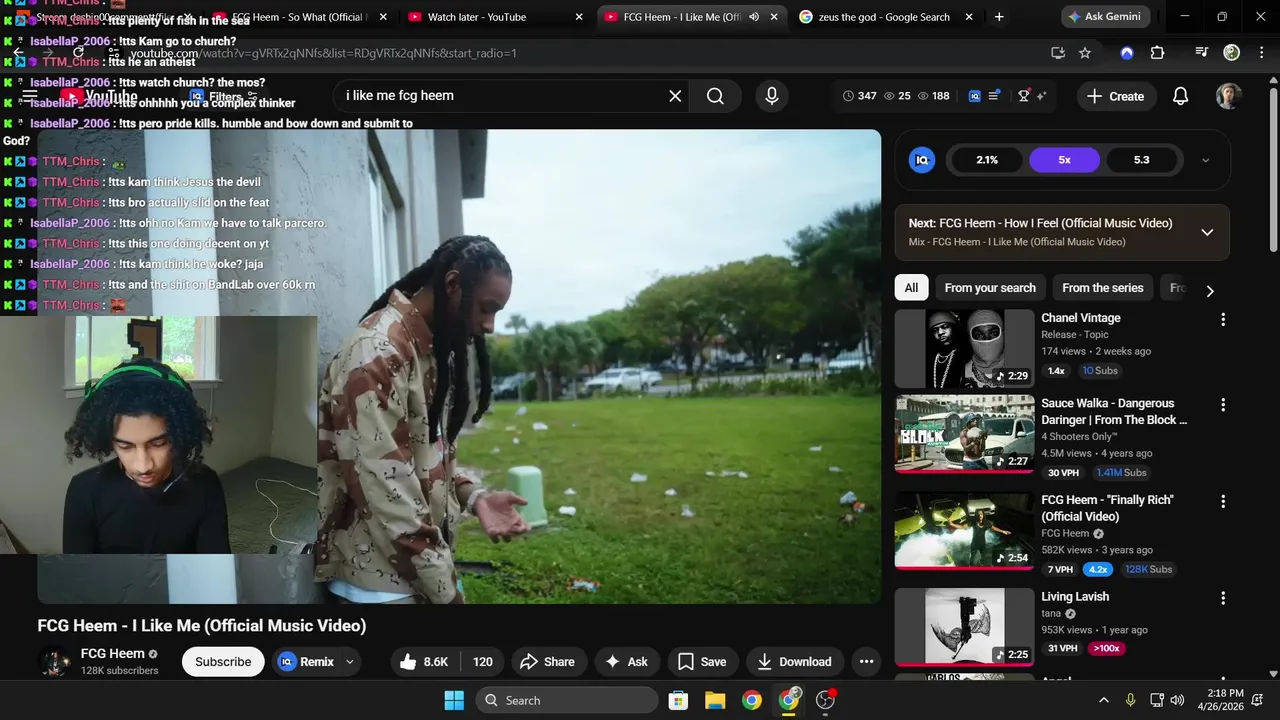Open the vidIQ list icon in stats bar
This screenshot has height=720, width=1280.
(995, 96)
